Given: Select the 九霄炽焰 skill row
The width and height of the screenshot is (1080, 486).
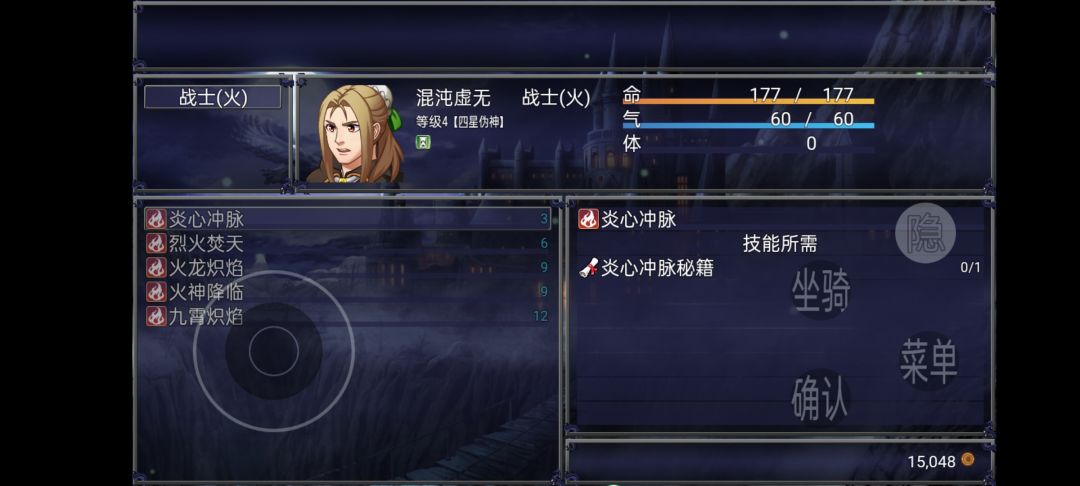Looking at the screenshot, I should pos(348,317).
